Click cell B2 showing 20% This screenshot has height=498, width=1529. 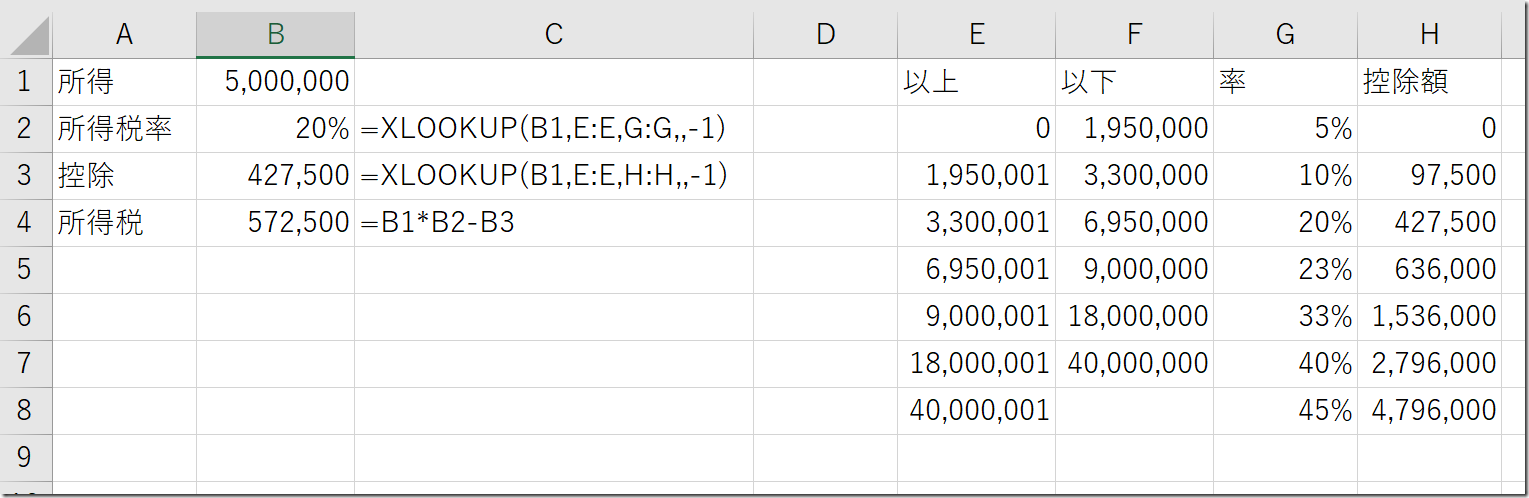(276, 129)
